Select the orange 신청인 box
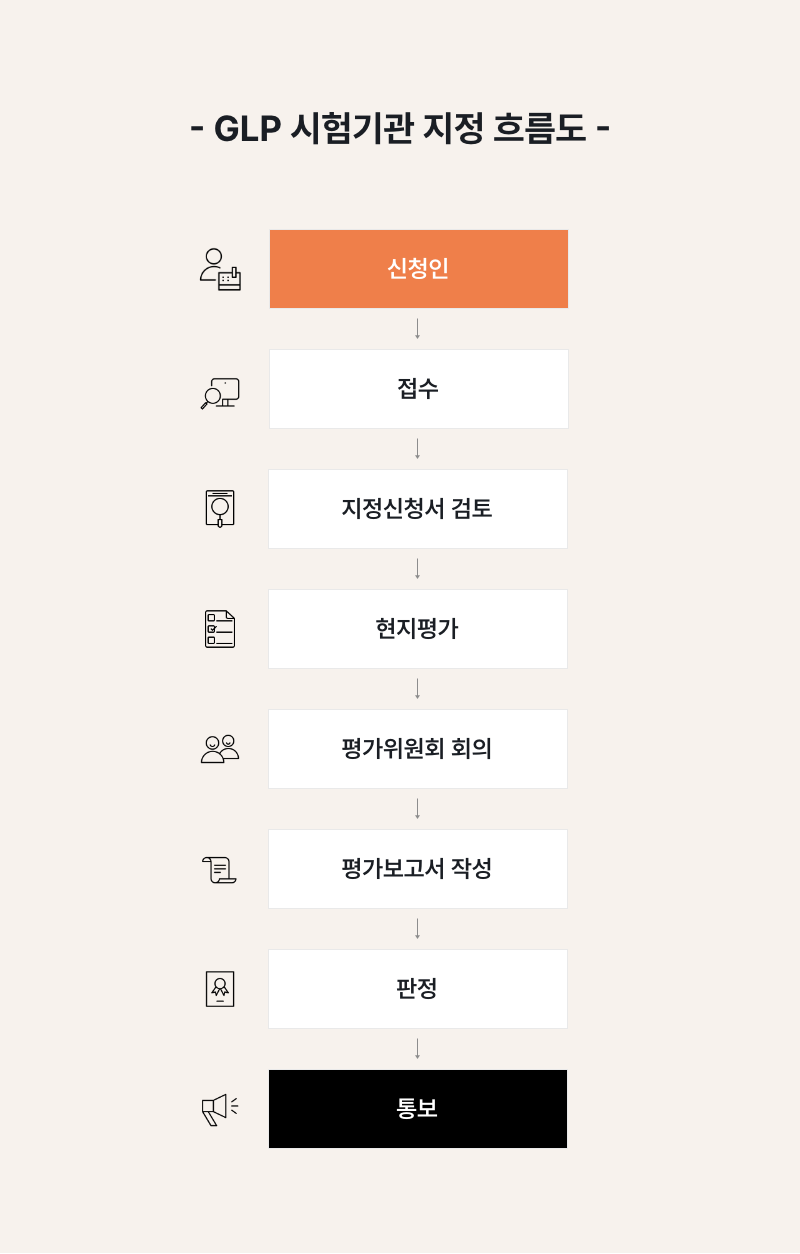800x1254 pixels. [x=419, y=269]
